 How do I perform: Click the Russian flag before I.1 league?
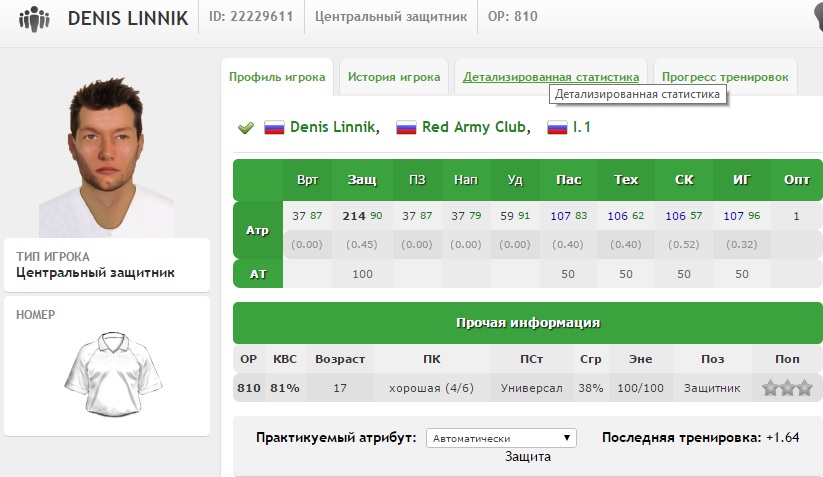[x=557, y=128]
